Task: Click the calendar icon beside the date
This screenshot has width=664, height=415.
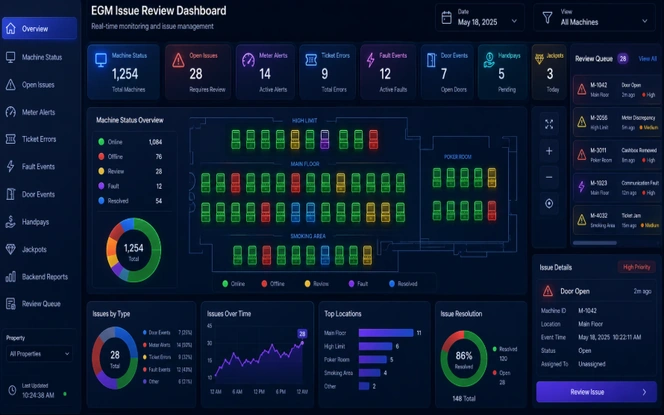Action: tap(446, 17)
